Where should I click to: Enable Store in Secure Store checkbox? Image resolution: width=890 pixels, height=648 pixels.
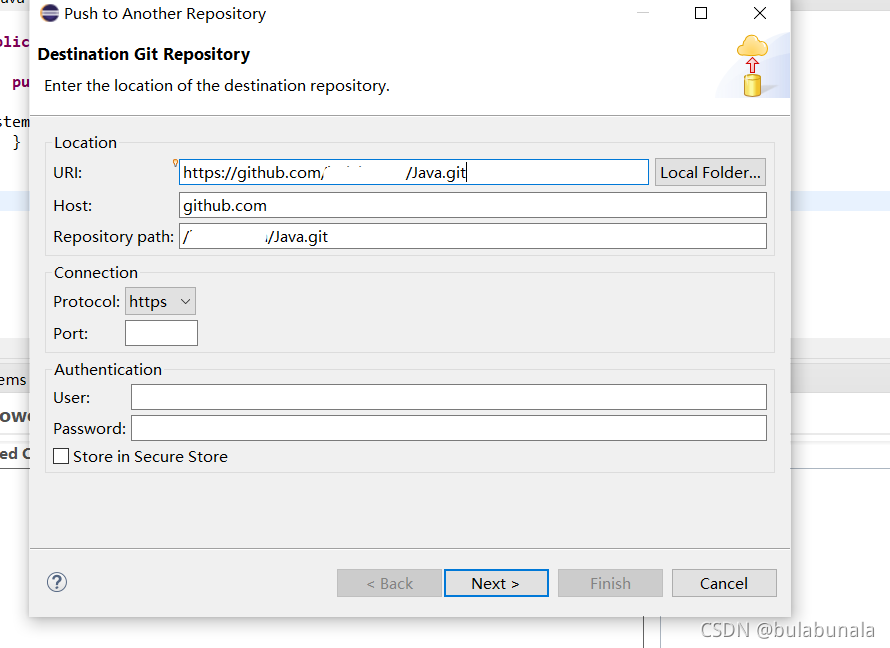tap(61, 456)
